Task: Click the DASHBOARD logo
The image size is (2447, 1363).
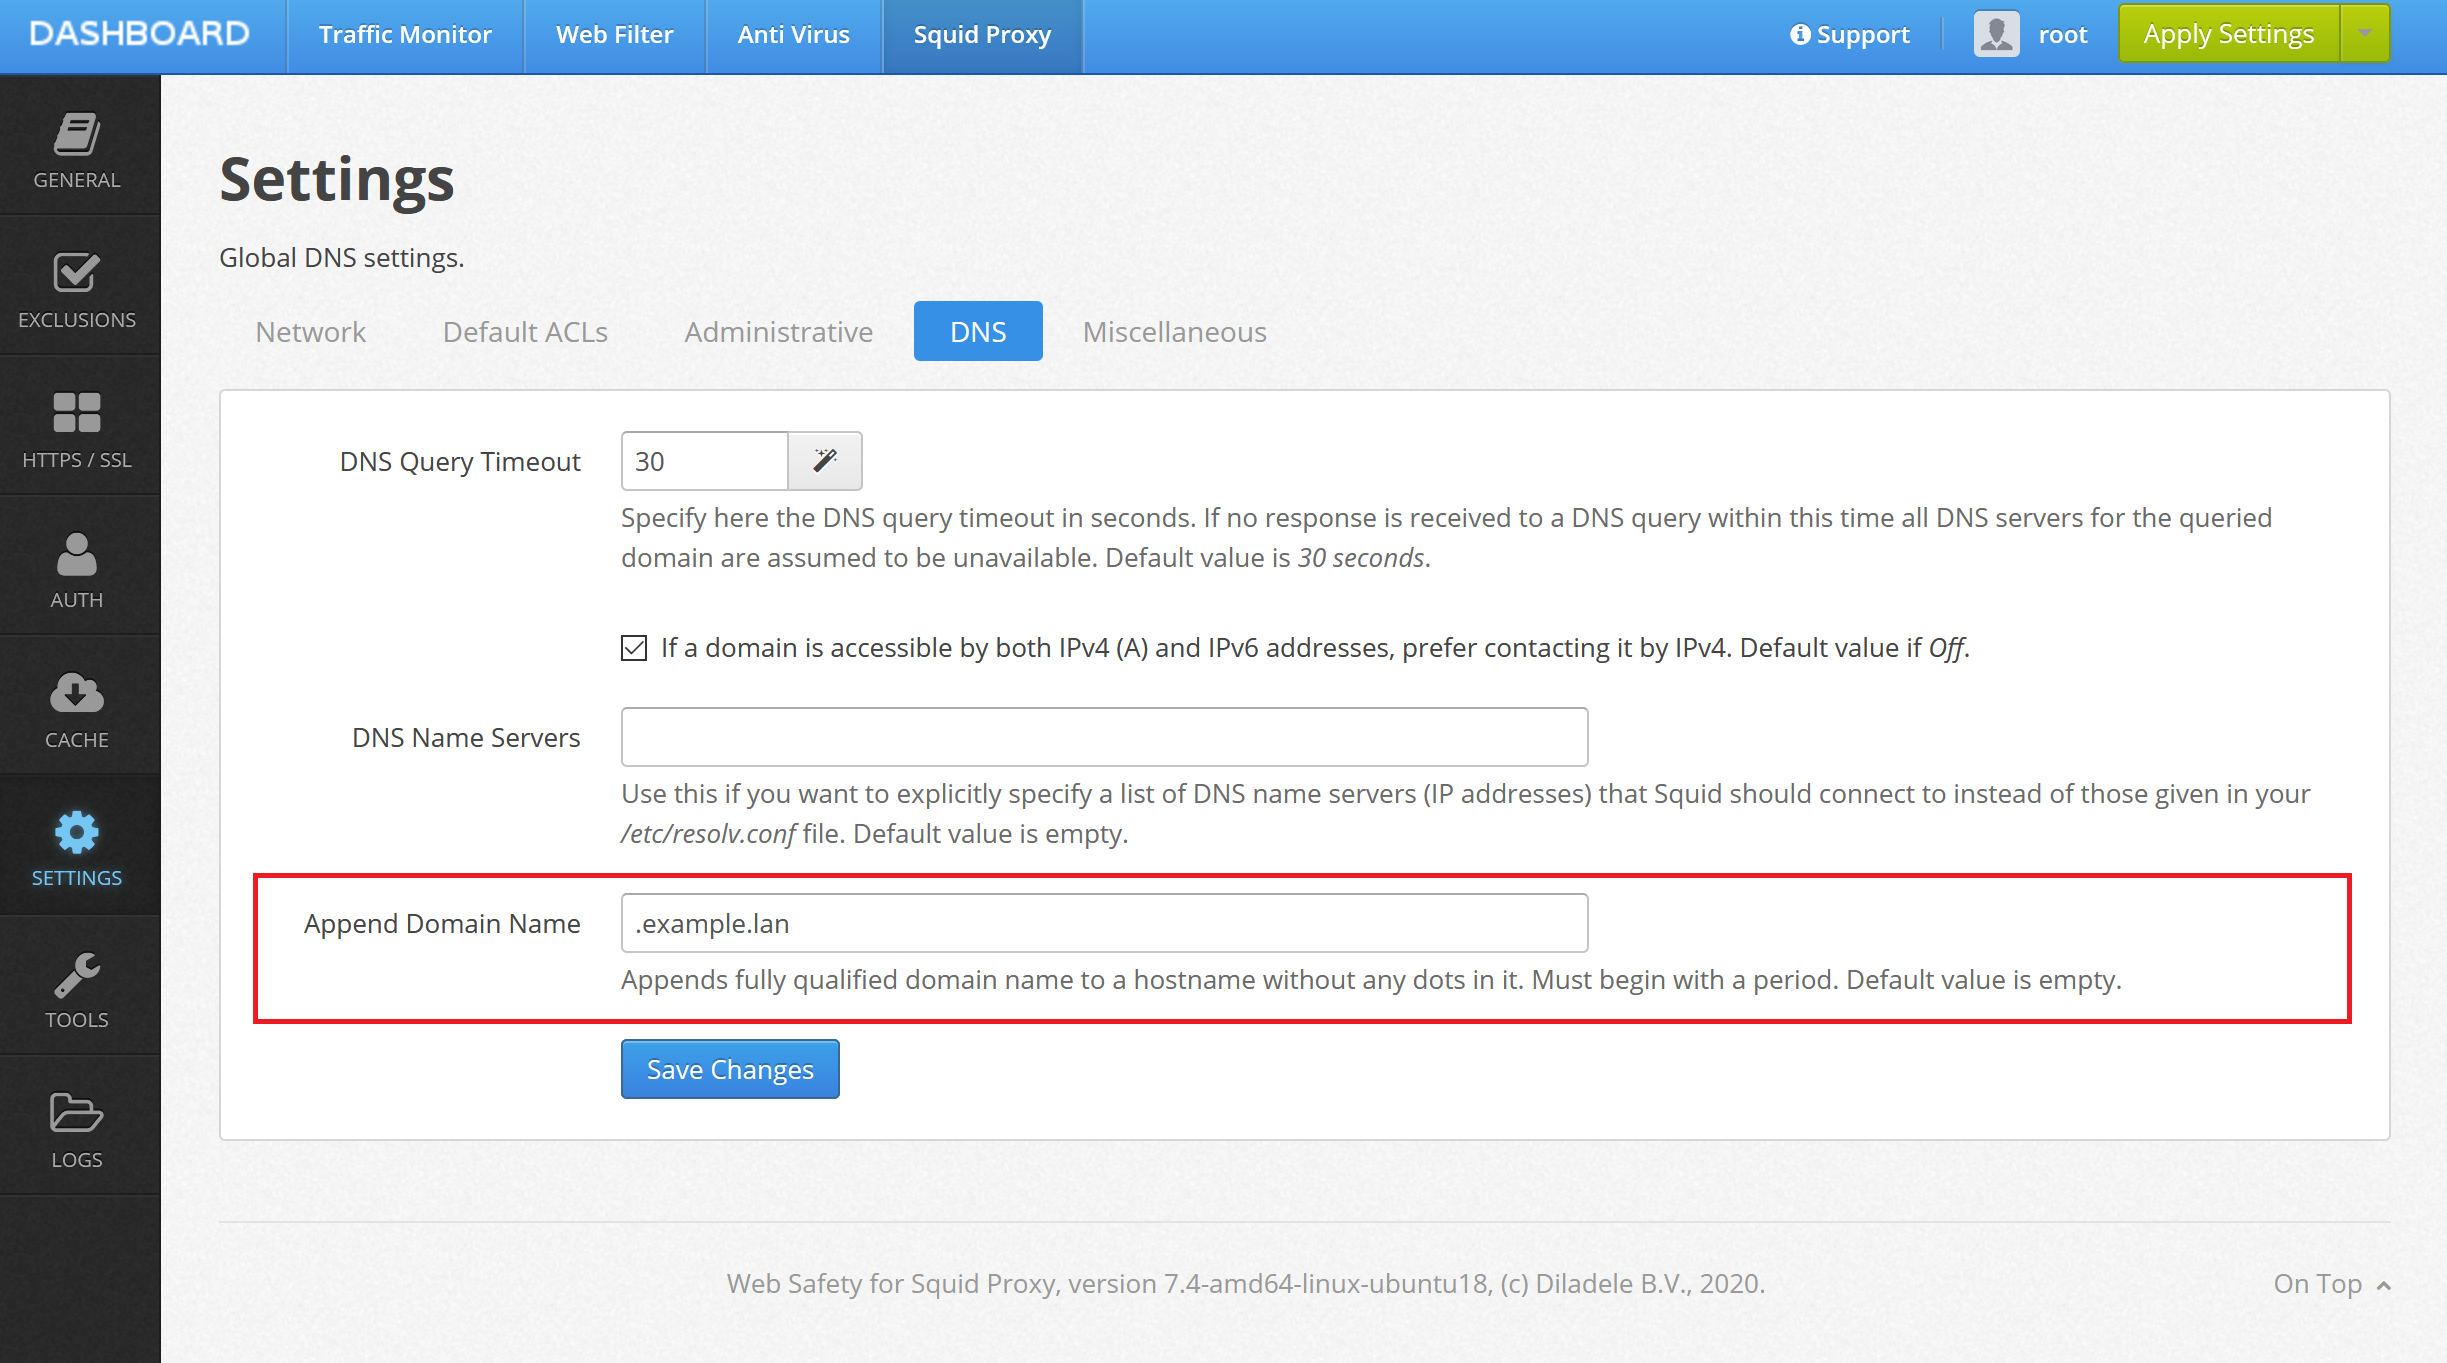Action: click(139, 34)
